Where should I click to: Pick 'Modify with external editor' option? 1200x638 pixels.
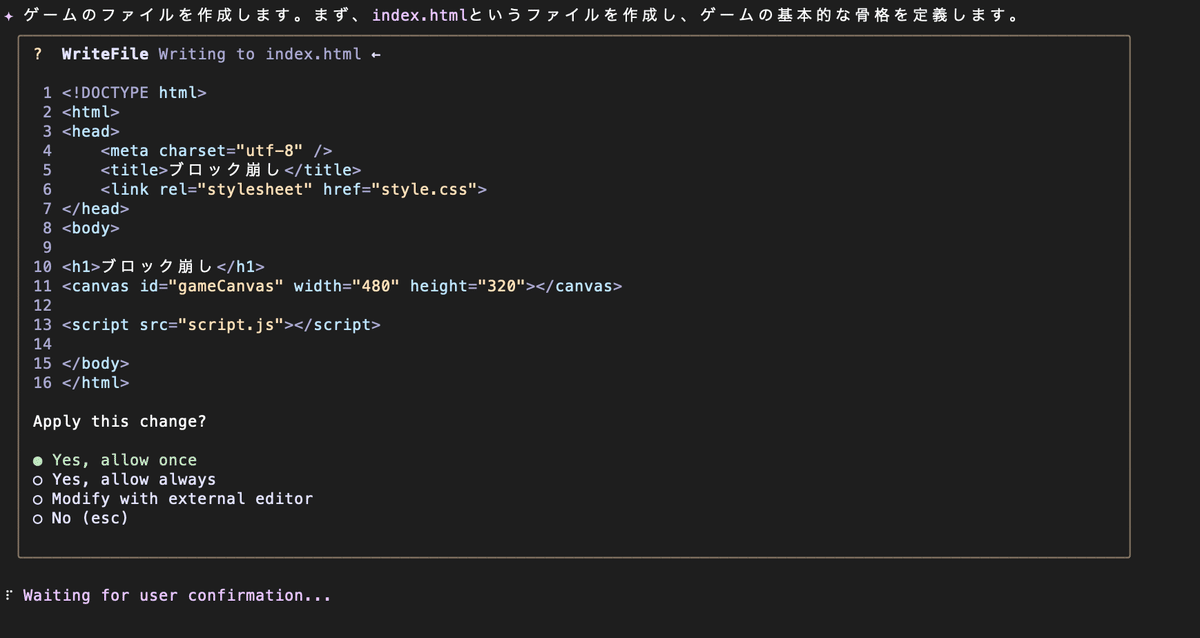[173, 498]
